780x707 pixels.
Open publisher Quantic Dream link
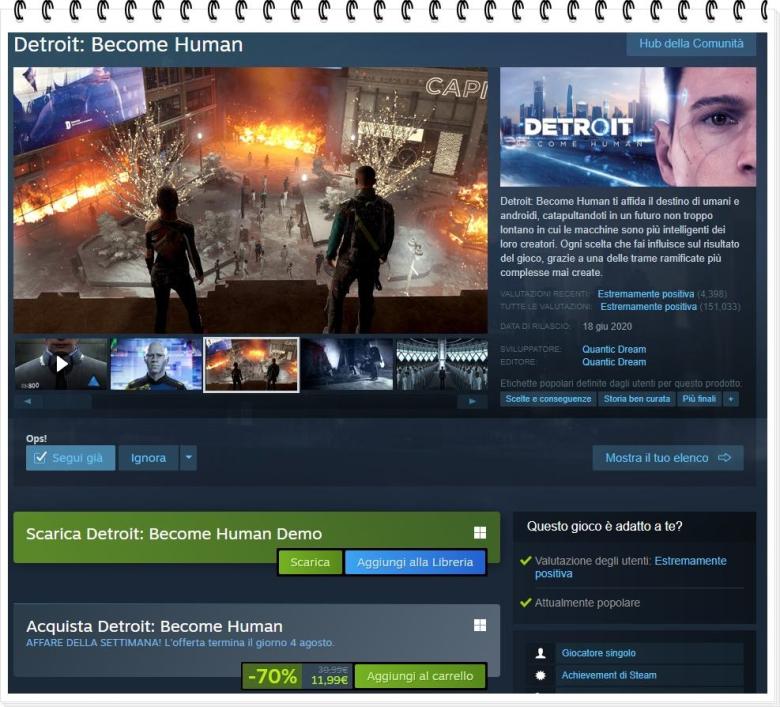pyautogui.click(x=614, y=362)
